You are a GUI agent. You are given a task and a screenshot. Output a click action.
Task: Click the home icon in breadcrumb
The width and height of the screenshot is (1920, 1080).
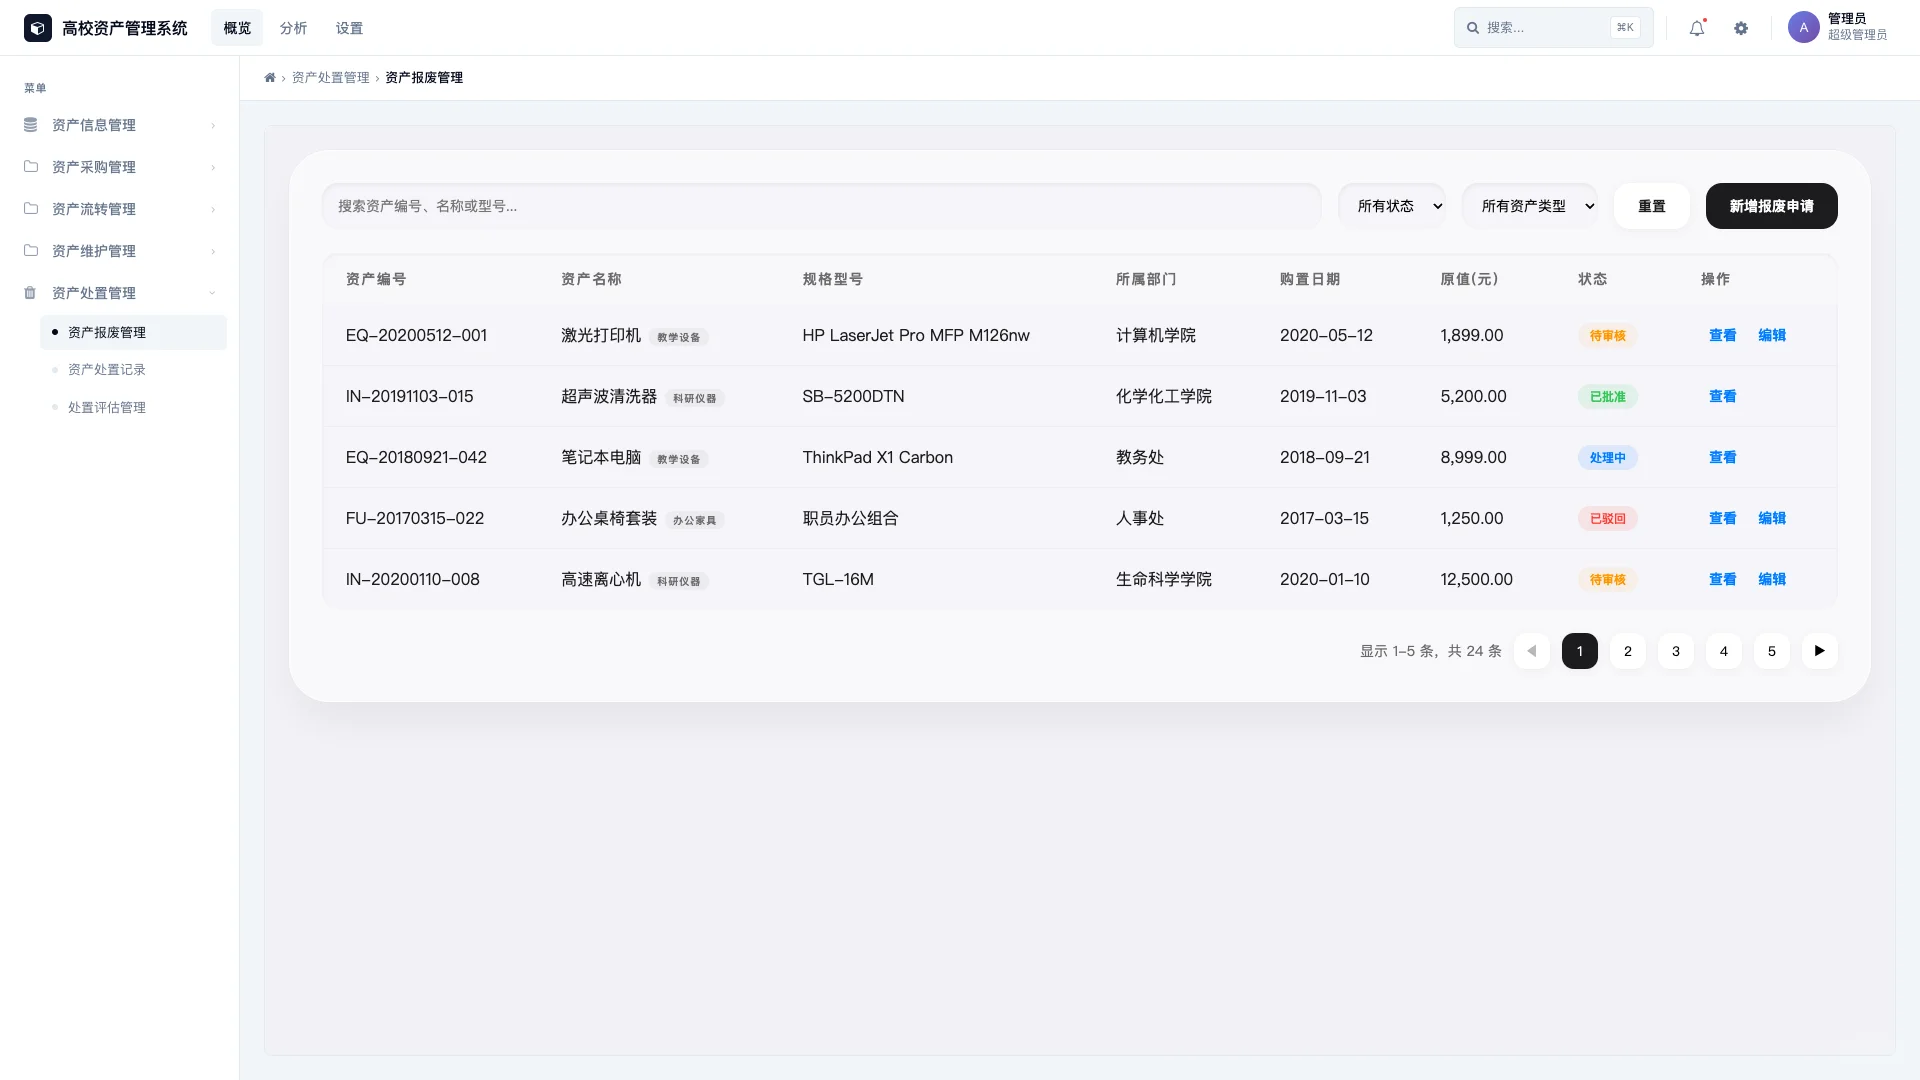270,77
